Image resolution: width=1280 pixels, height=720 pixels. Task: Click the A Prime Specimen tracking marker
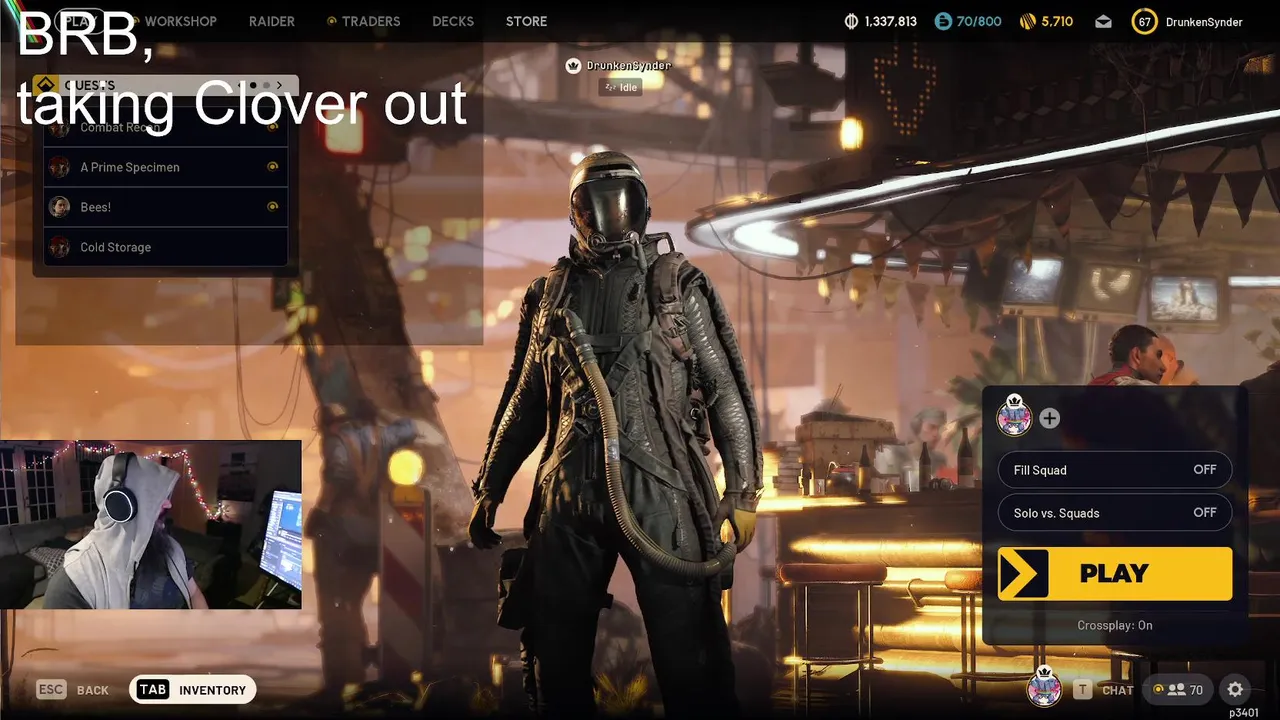(x=272, y=167)
